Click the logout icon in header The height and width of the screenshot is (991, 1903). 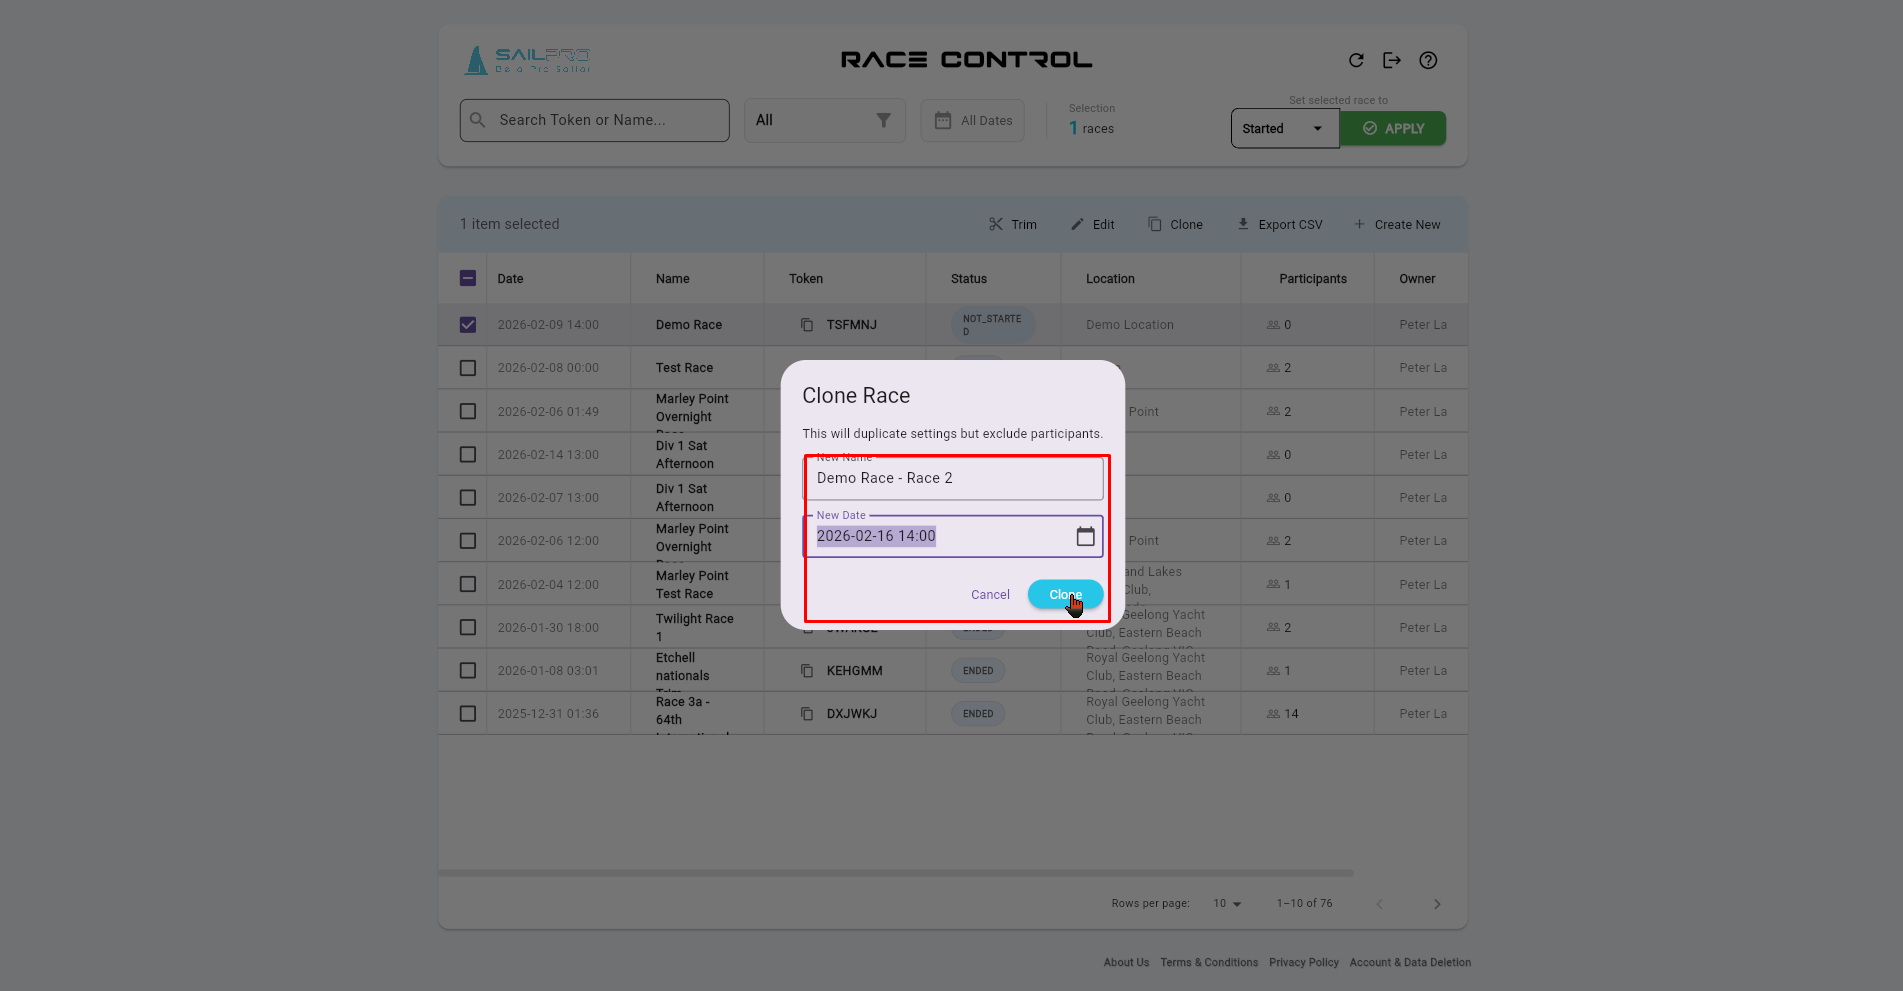coord(1392,60)
